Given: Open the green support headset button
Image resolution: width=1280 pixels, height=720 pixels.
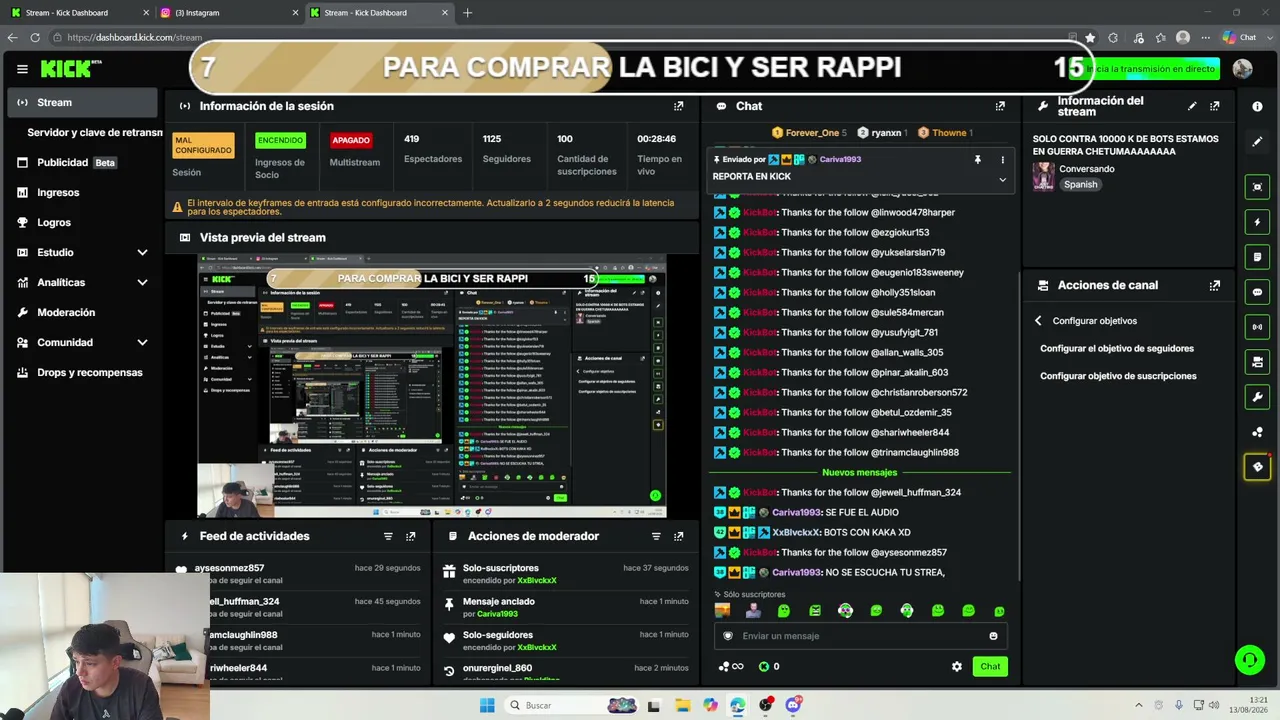Looking at the screenshot, I should coord(1249,659).
